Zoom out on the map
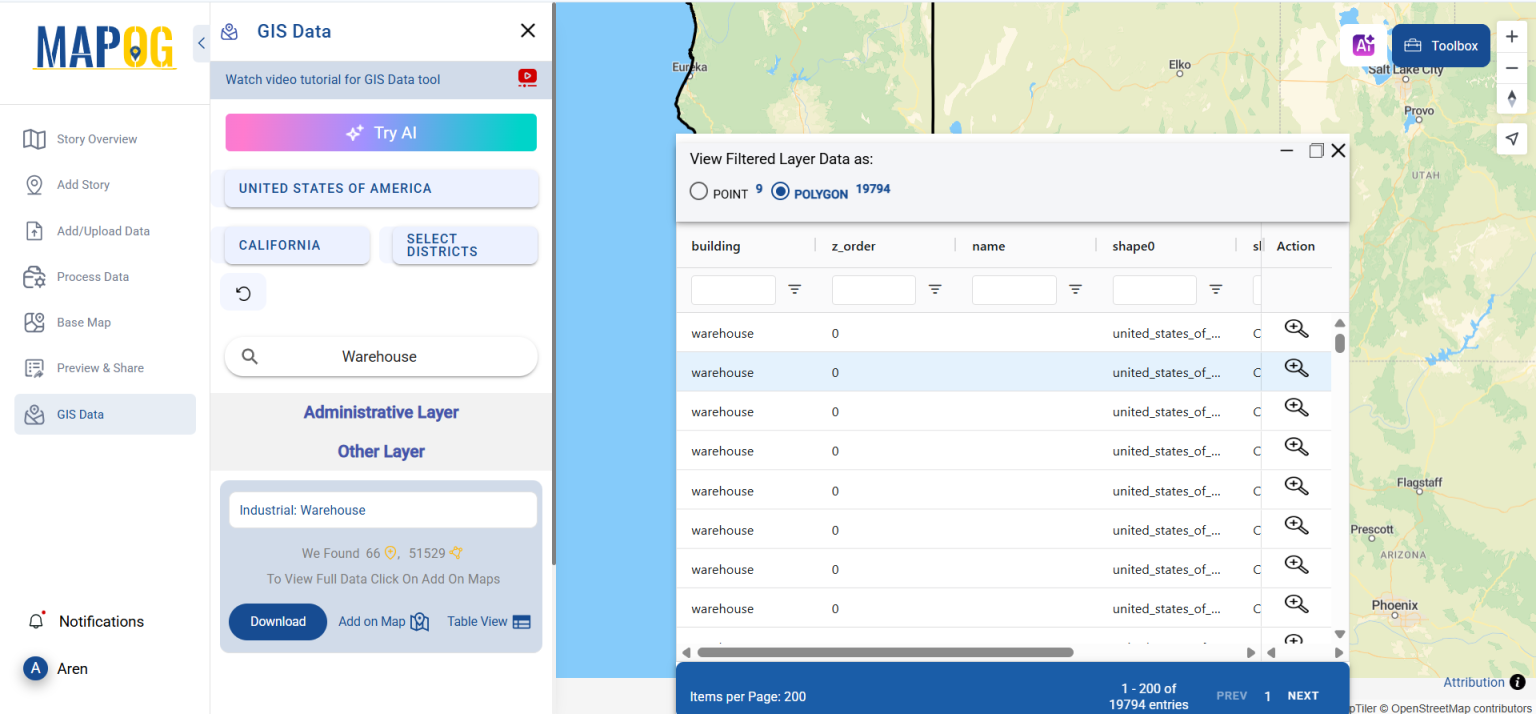This screenshot has width=1536, height=714. (1513, 68)
